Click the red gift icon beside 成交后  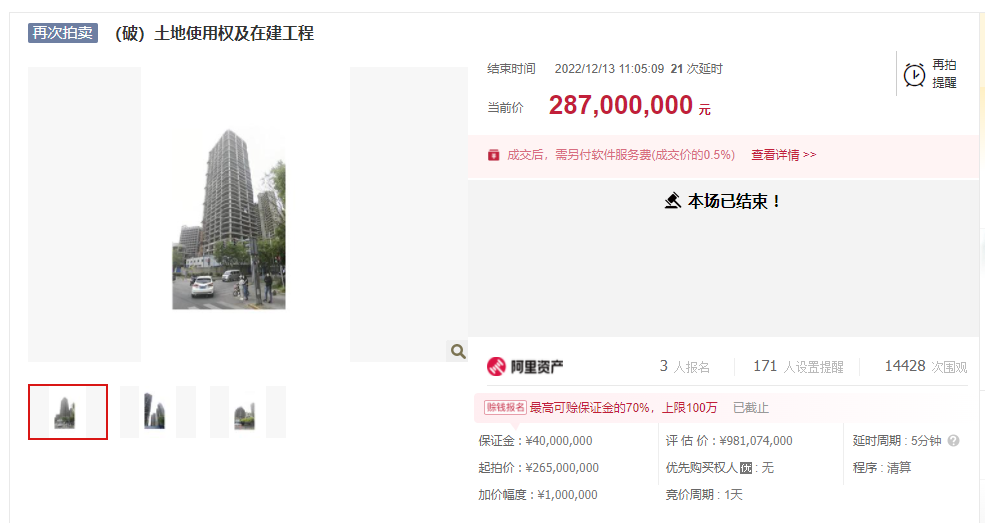click(493, 155)
